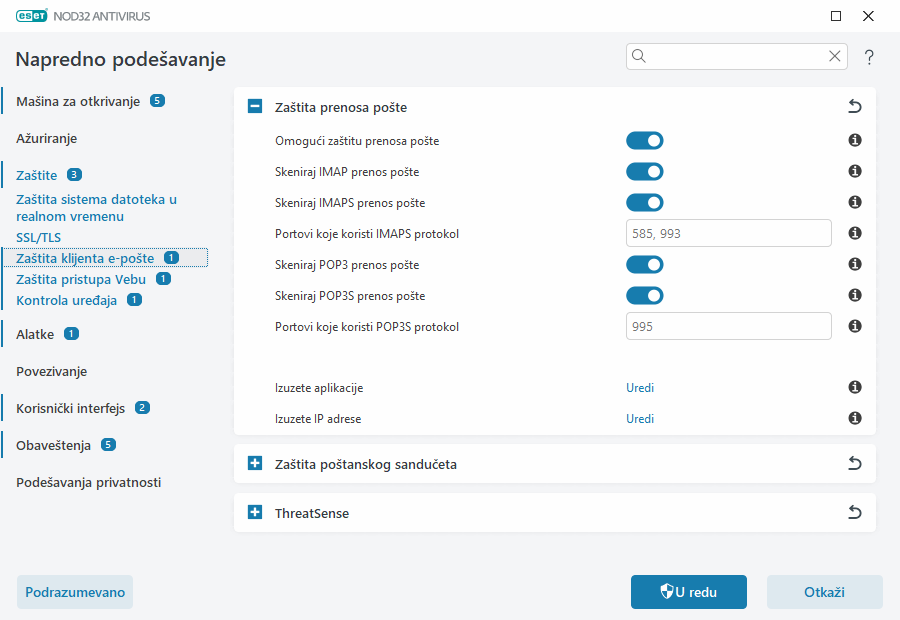Click the Podrazumevano button

(75, 592)
